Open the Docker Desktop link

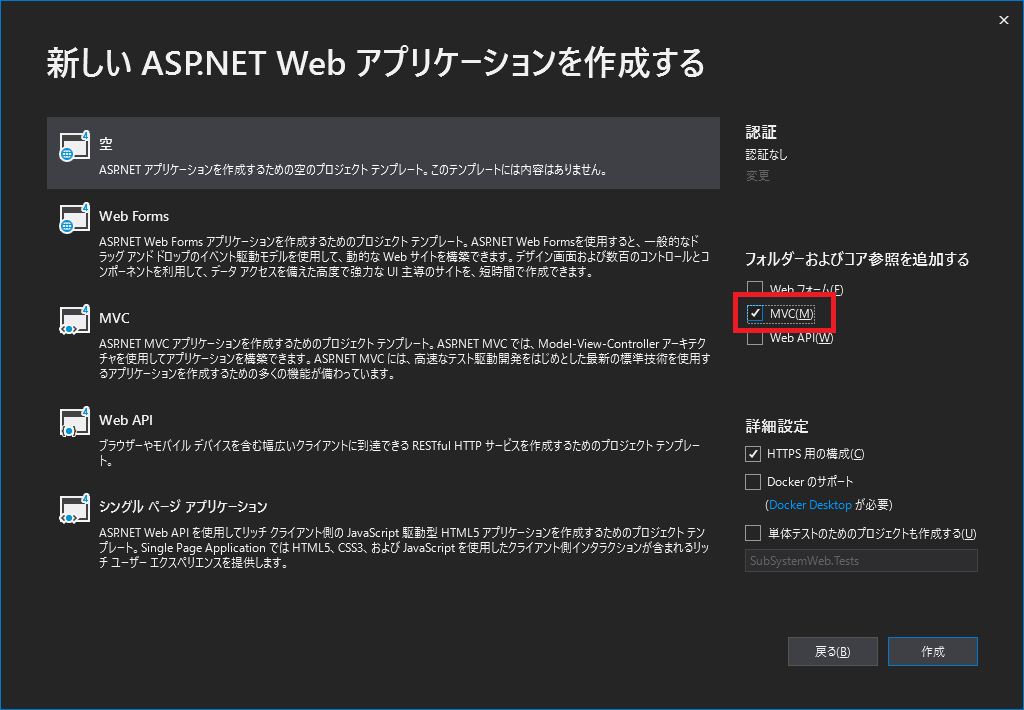pos(810,505)
